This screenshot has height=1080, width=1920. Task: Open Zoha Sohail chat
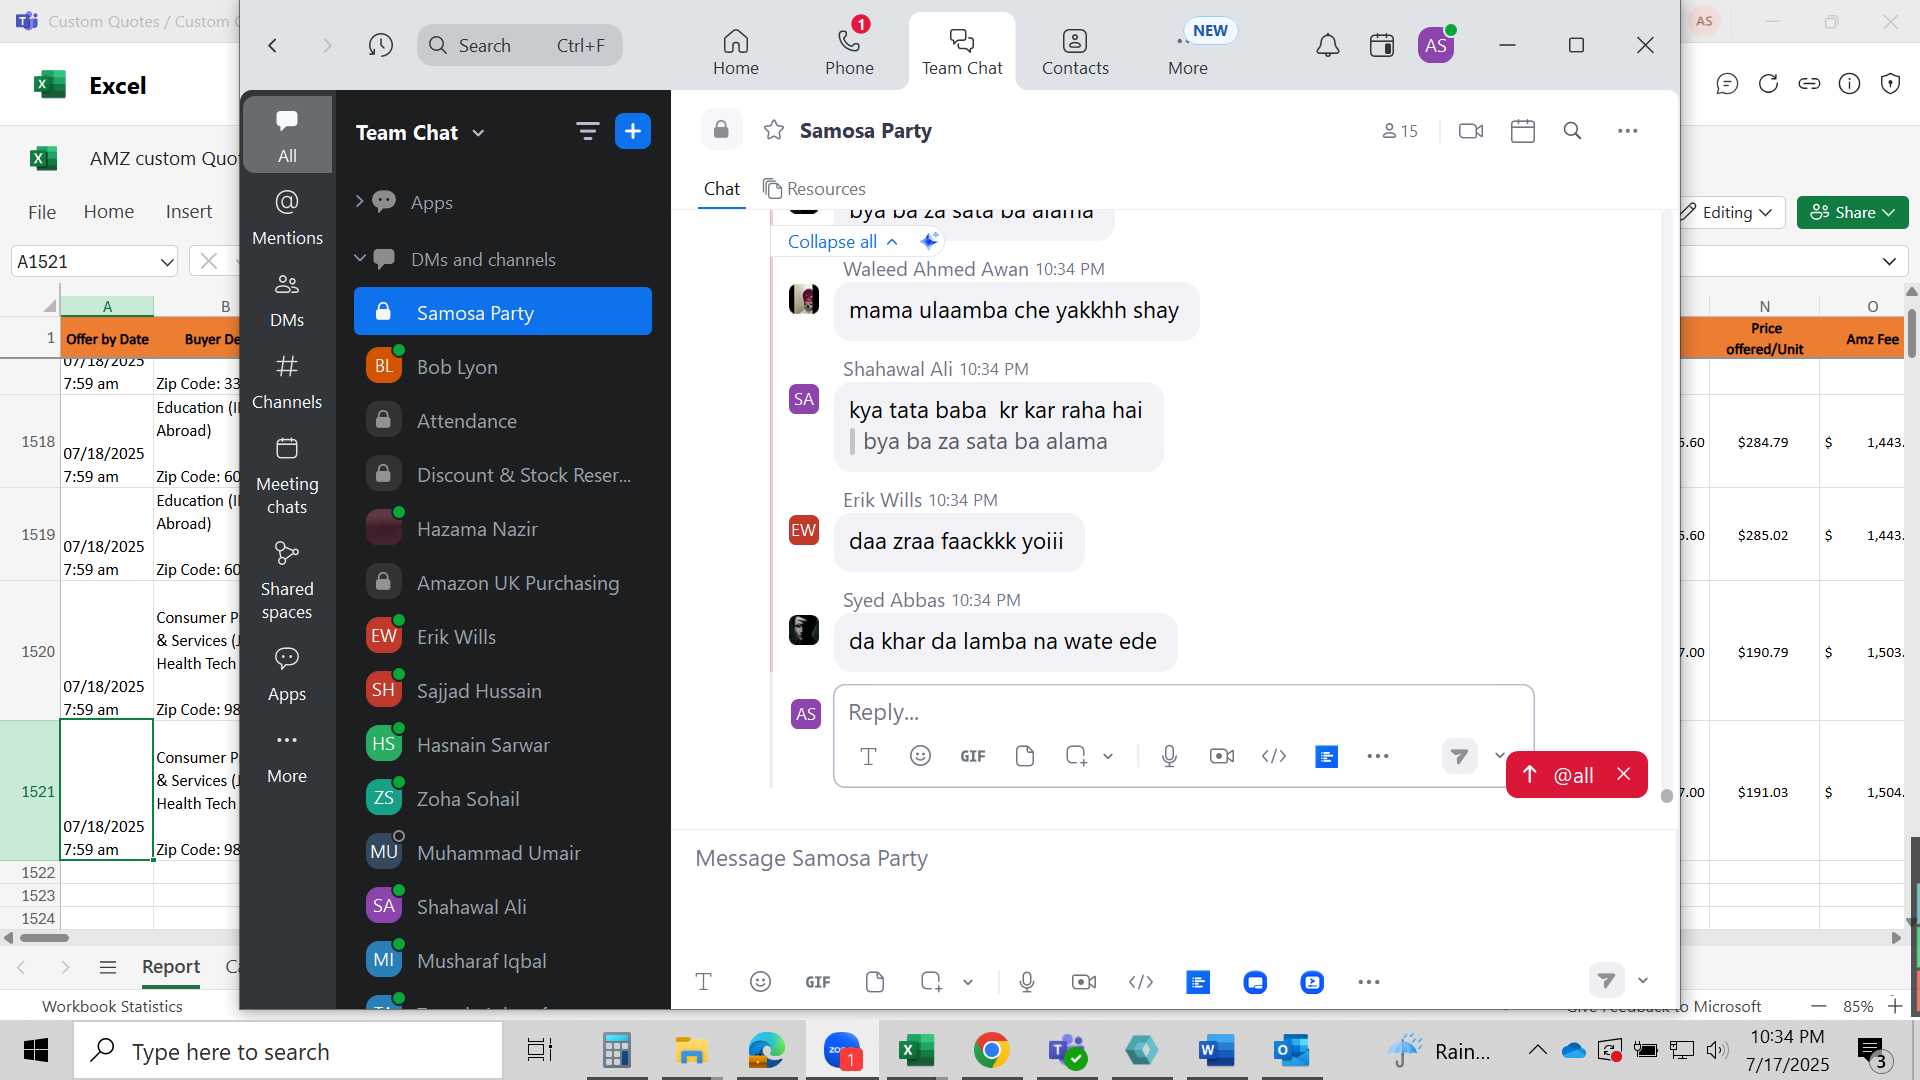[503, 799]
